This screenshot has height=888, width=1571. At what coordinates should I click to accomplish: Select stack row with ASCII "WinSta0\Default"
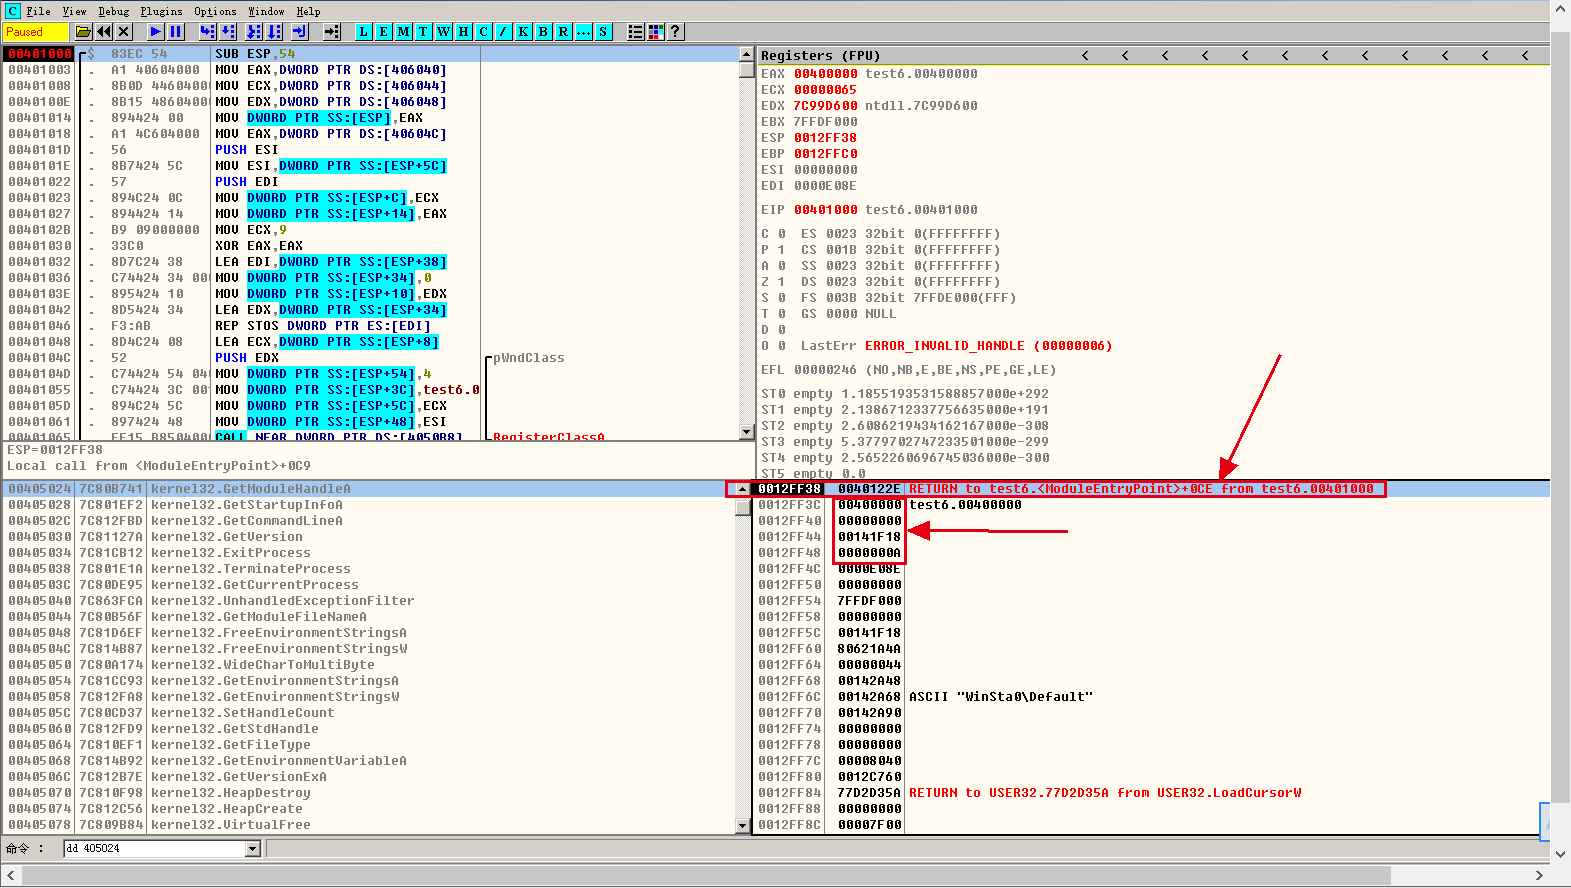coord(1150,697)
